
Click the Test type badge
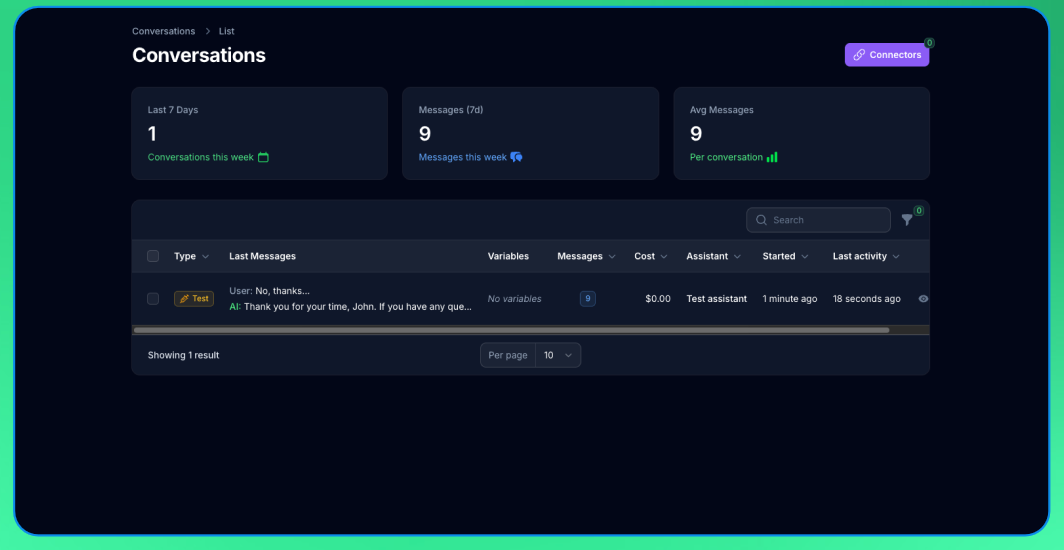tap(194, 298)
